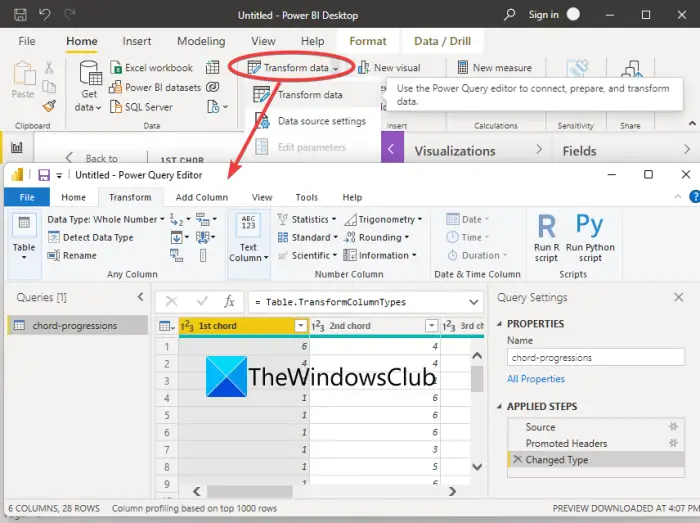Open the 1st chord column filter dropdown
The width and height of the screenshot is (700, 523).
point(301,326)
